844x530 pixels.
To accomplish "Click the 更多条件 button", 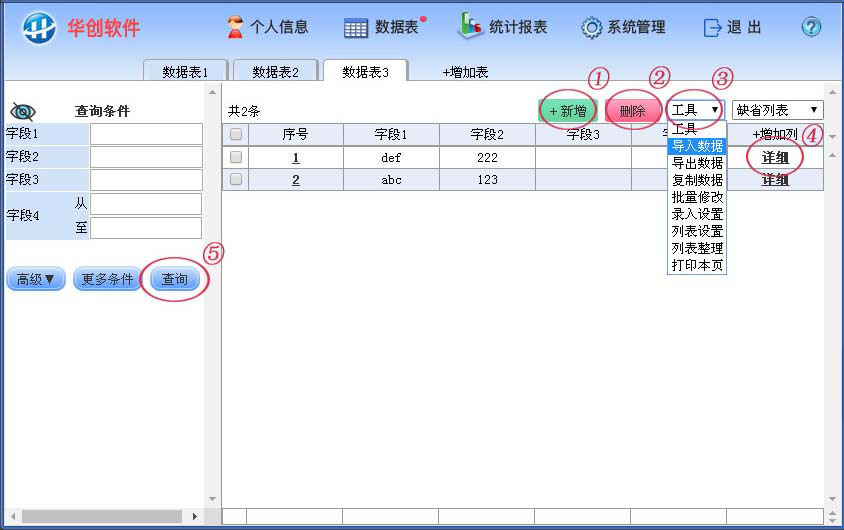I will pos(107,279).
